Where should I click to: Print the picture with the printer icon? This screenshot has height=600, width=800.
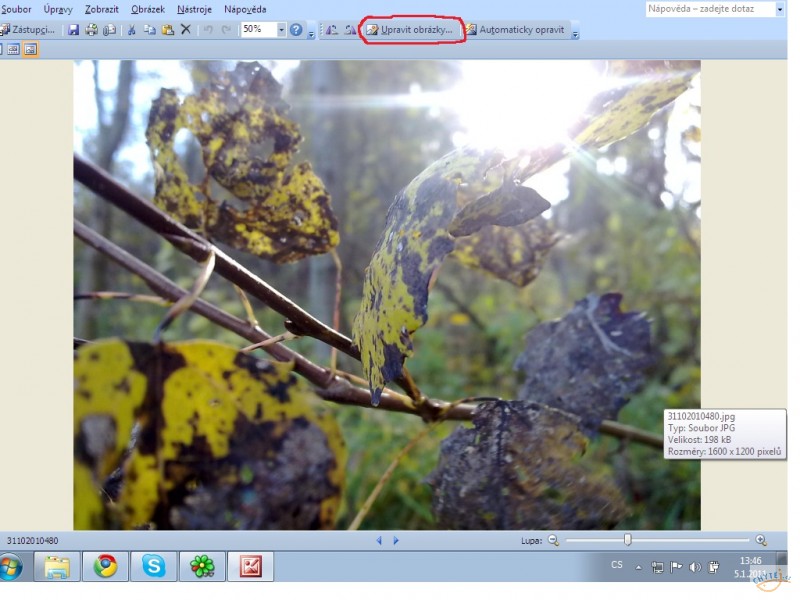pos(91,30)
